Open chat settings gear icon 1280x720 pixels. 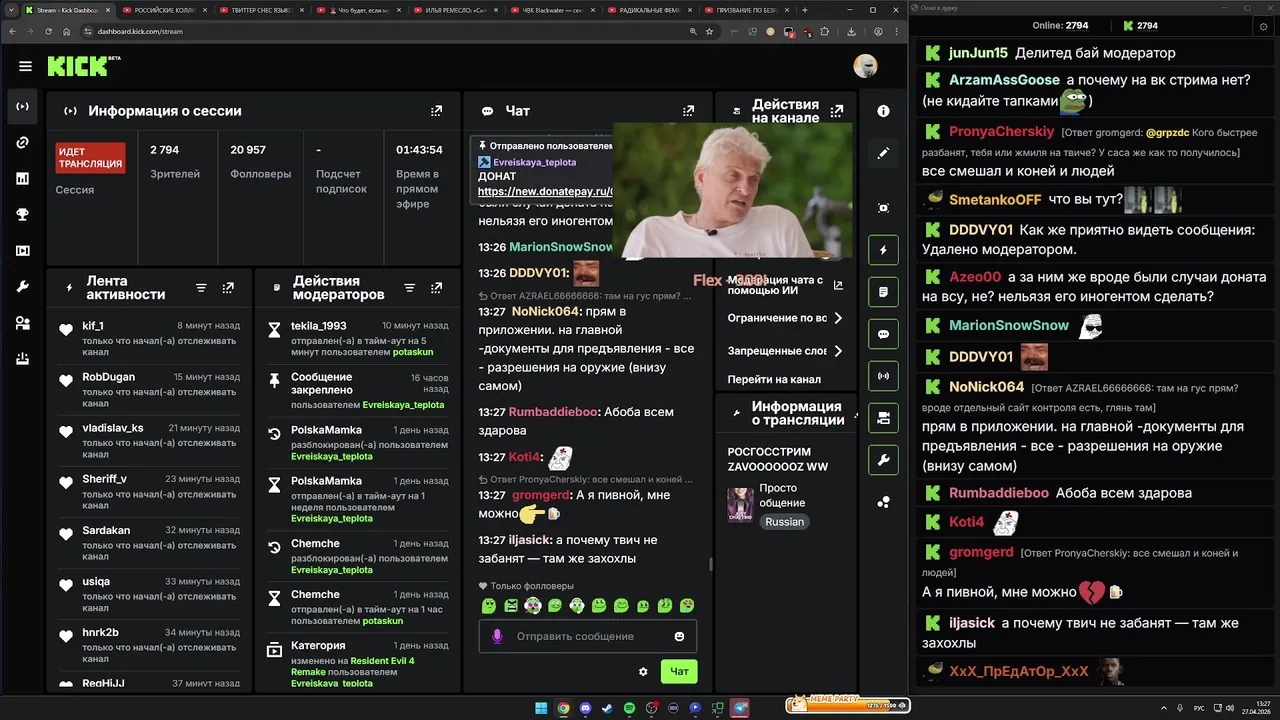(643, 671)
